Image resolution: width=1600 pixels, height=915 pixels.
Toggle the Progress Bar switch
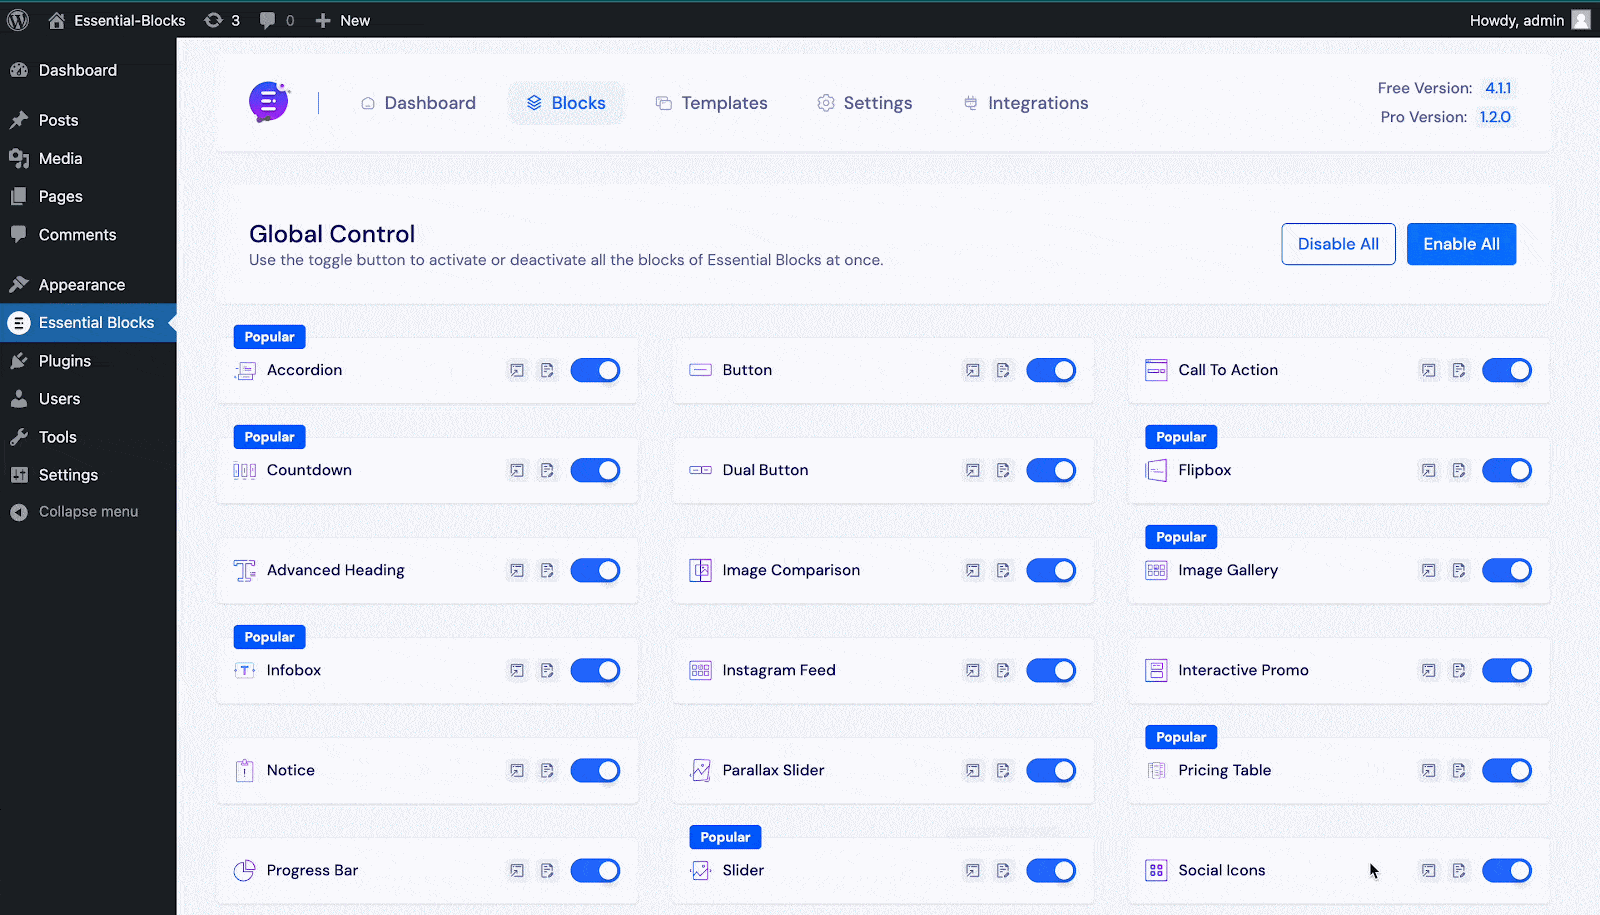[x=595, y=870]
